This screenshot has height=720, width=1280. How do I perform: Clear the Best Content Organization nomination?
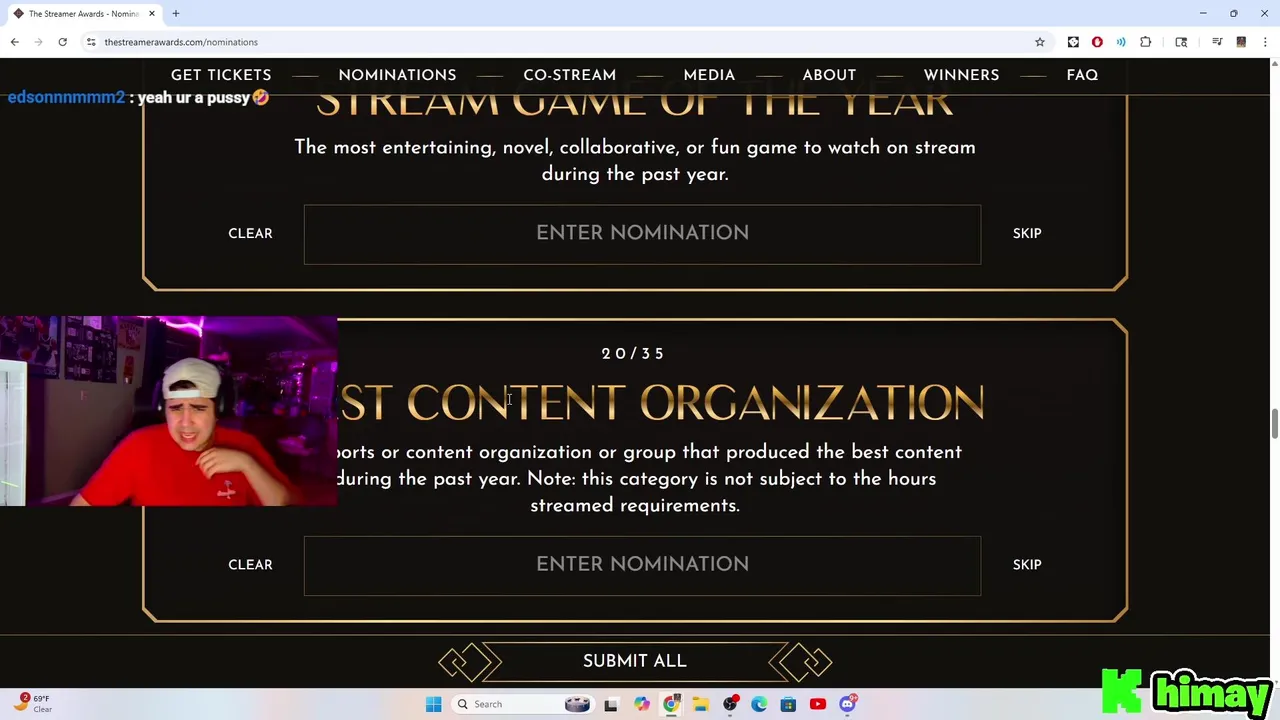point(250,565)
